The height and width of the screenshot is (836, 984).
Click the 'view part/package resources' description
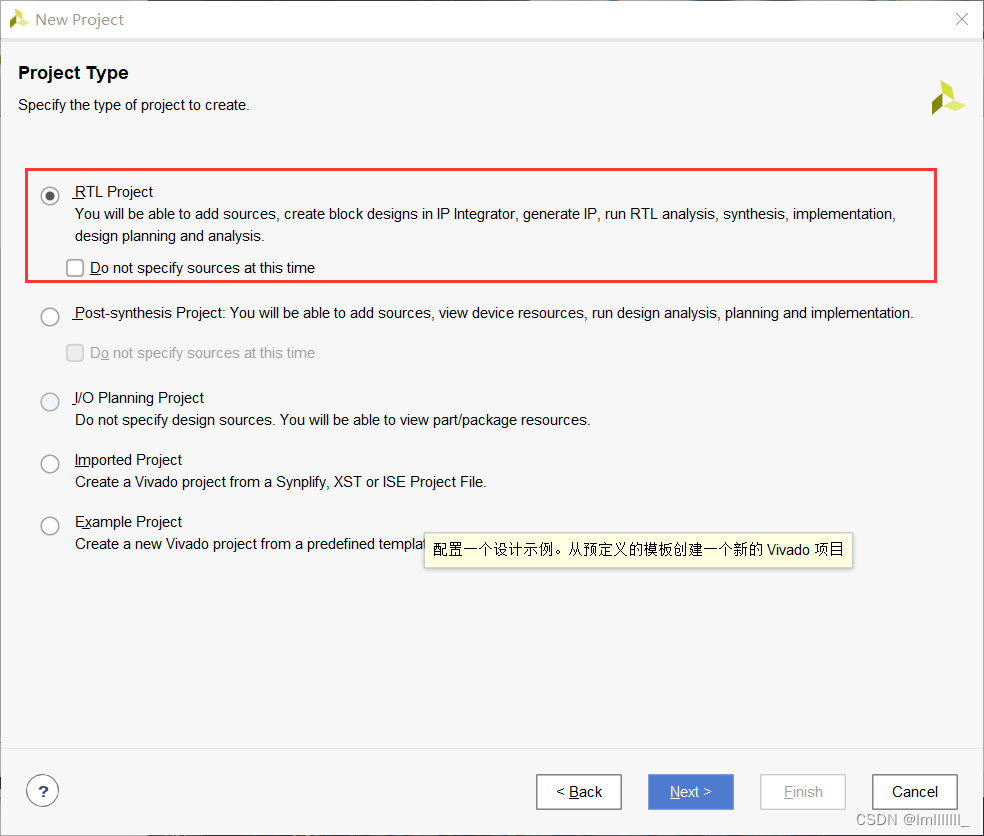333,420
